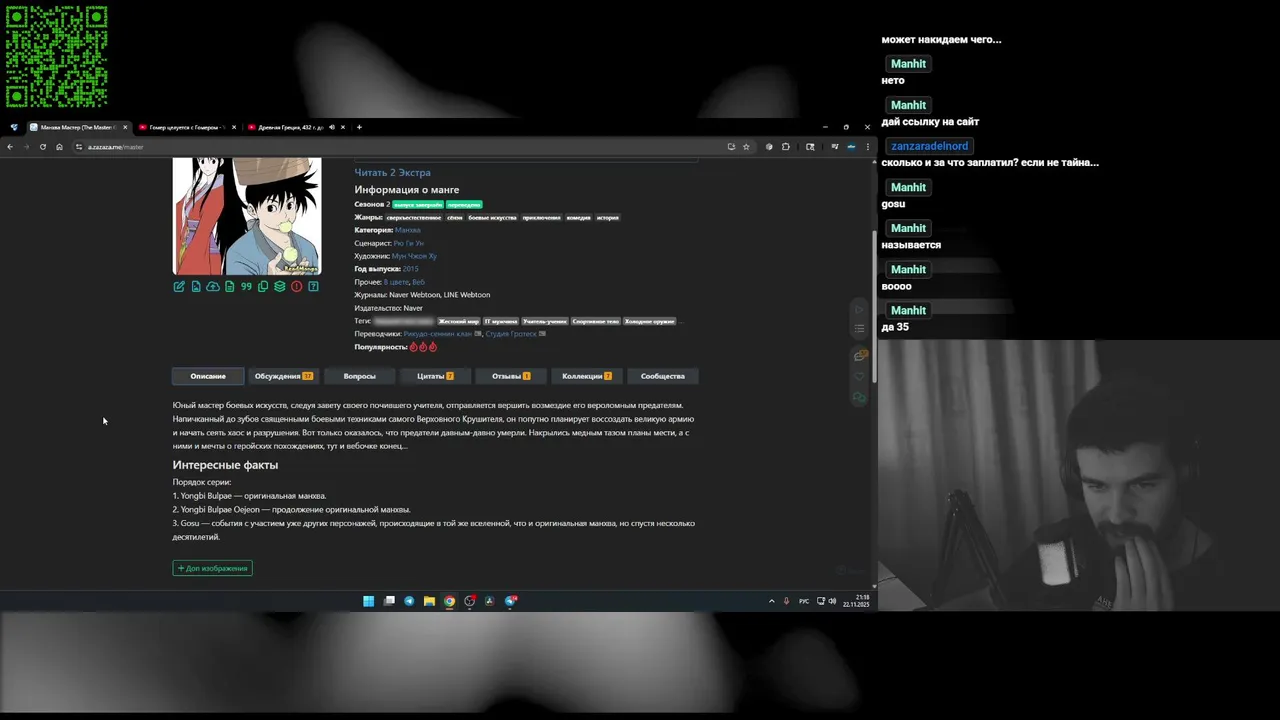1280x720 pixels.
Task: Close the Манхва Мастер browser tab
Action: pyautogui.click(x=125, y=127)
